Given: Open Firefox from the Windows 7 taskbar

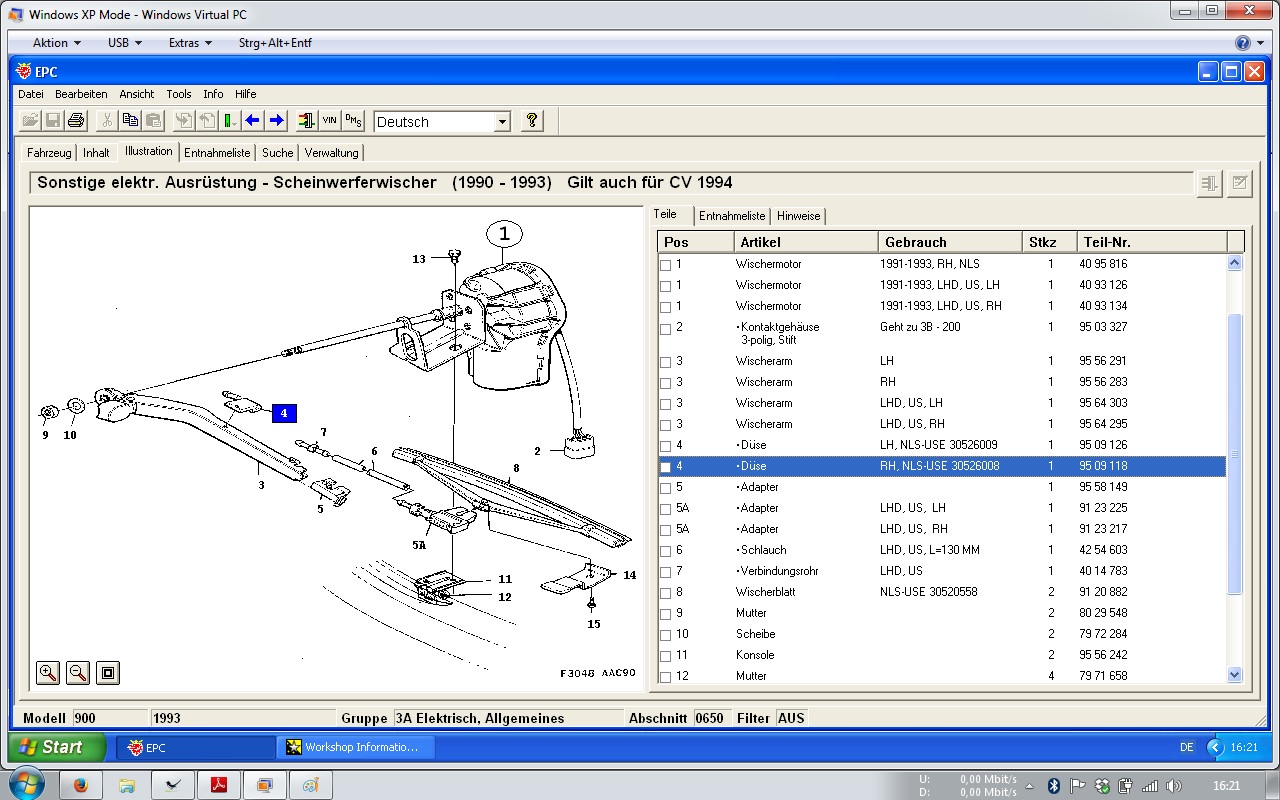Looking at the screenshot, I should [80, 785].
